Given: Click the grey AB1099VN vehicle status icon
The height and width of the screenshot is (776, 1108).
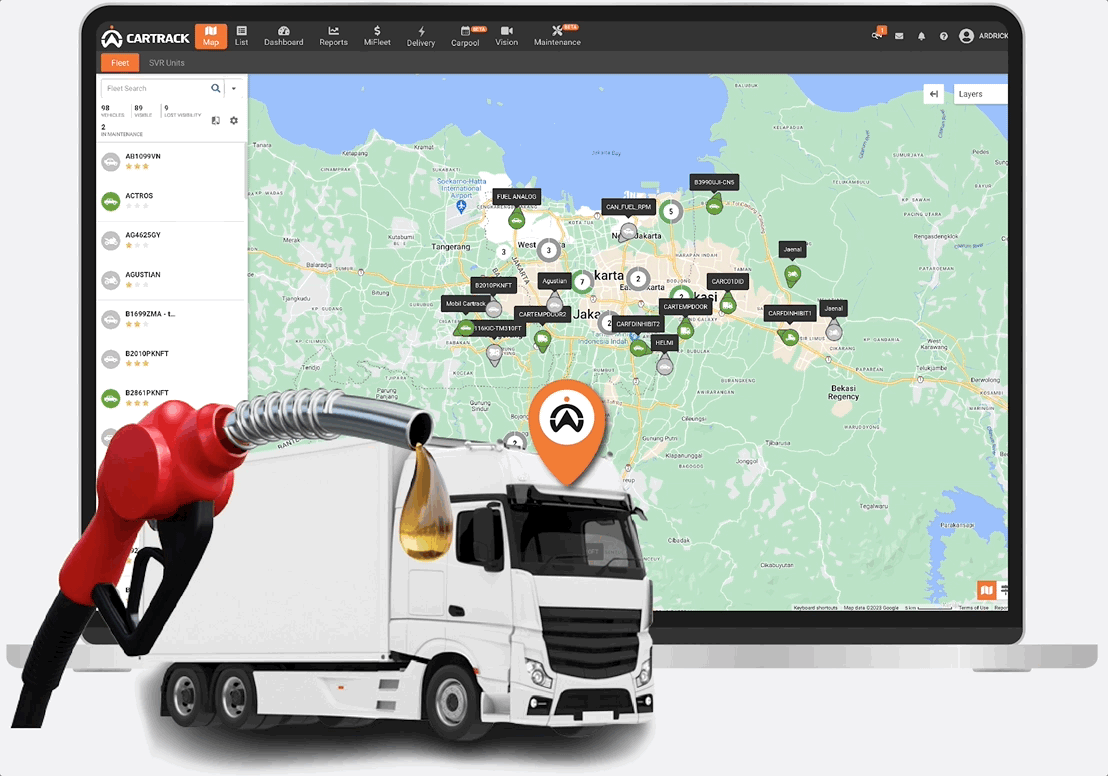Looking at the screenshot, I should 110,162.
